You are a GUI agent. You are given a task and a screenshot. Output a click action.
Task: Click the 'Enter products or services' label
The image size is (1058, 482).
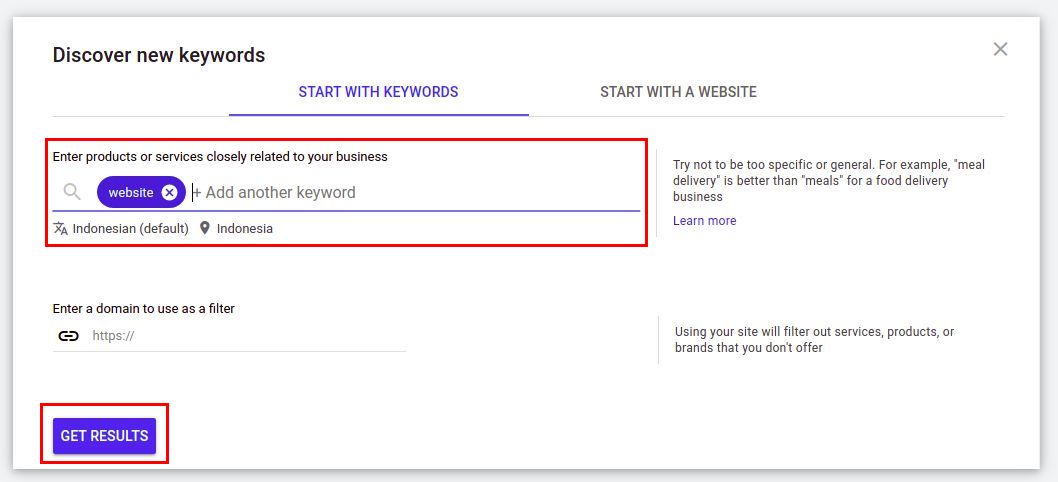click(220, 157)
